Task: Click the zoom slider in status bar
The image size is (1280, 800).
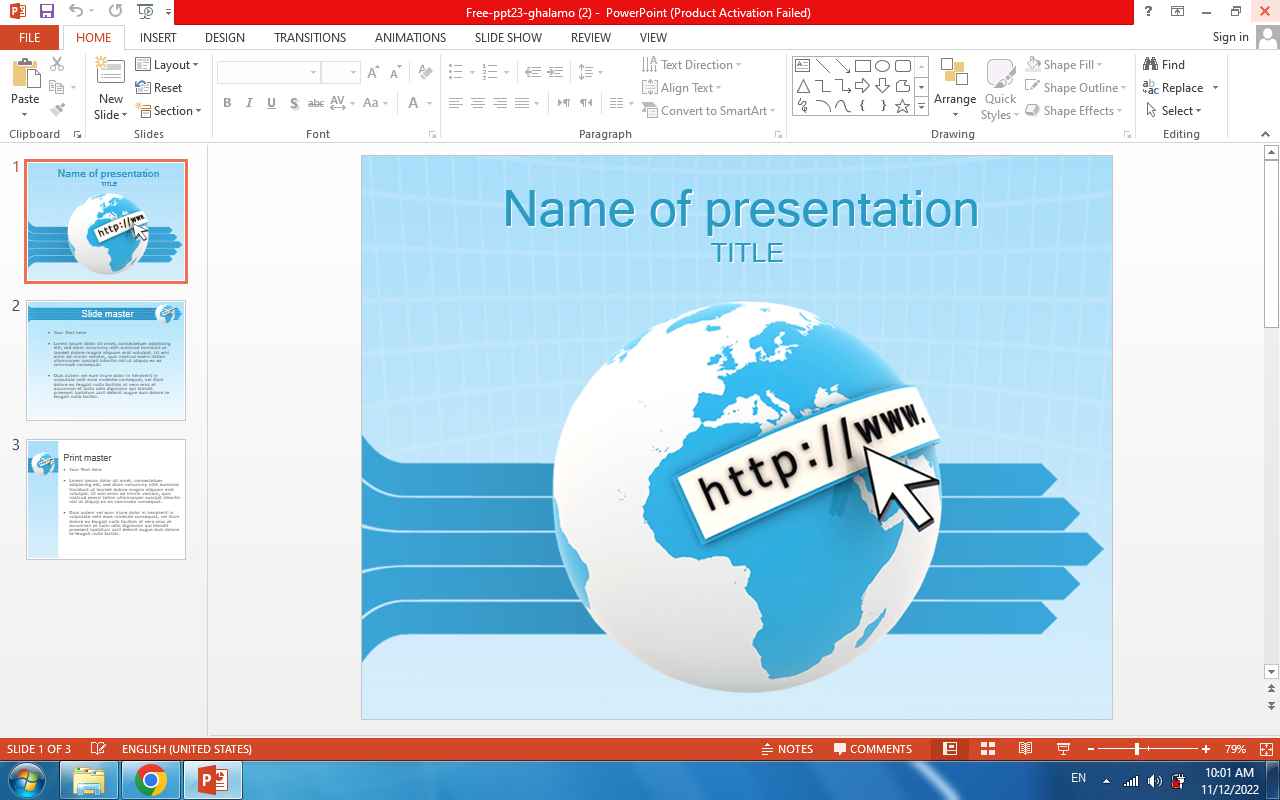Action: [x=1137, y=749]
